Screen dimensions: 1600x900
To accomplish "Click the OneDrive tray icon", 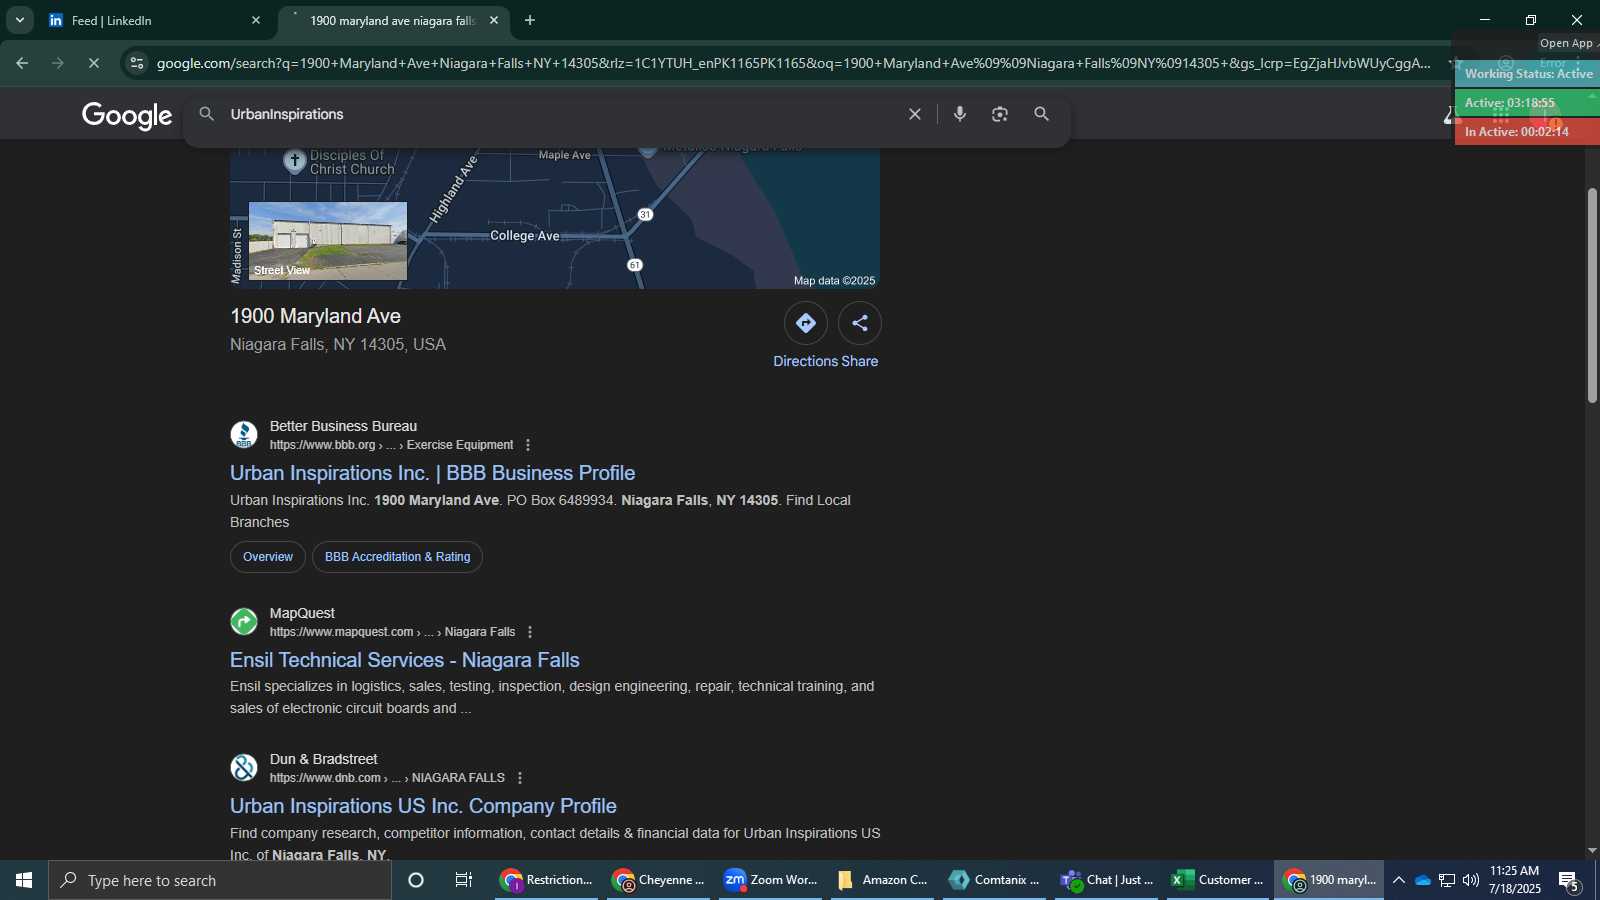I will (x=1422, y=880).
